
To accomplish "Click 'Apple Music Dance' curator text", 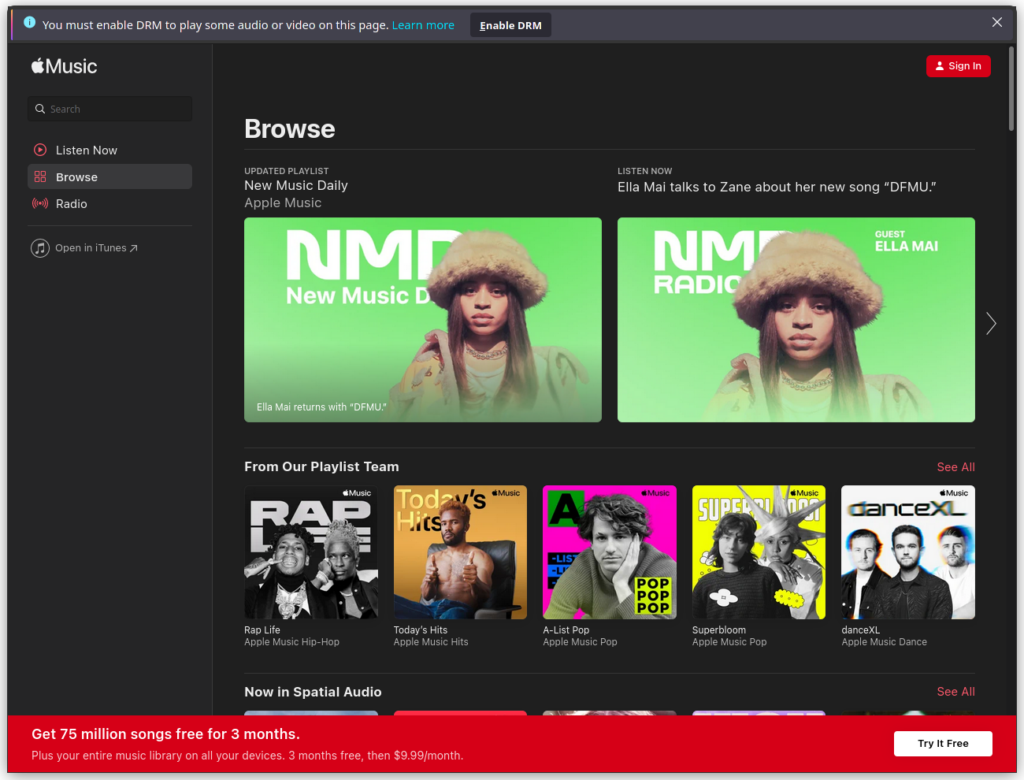I will [x=884, y=642].
